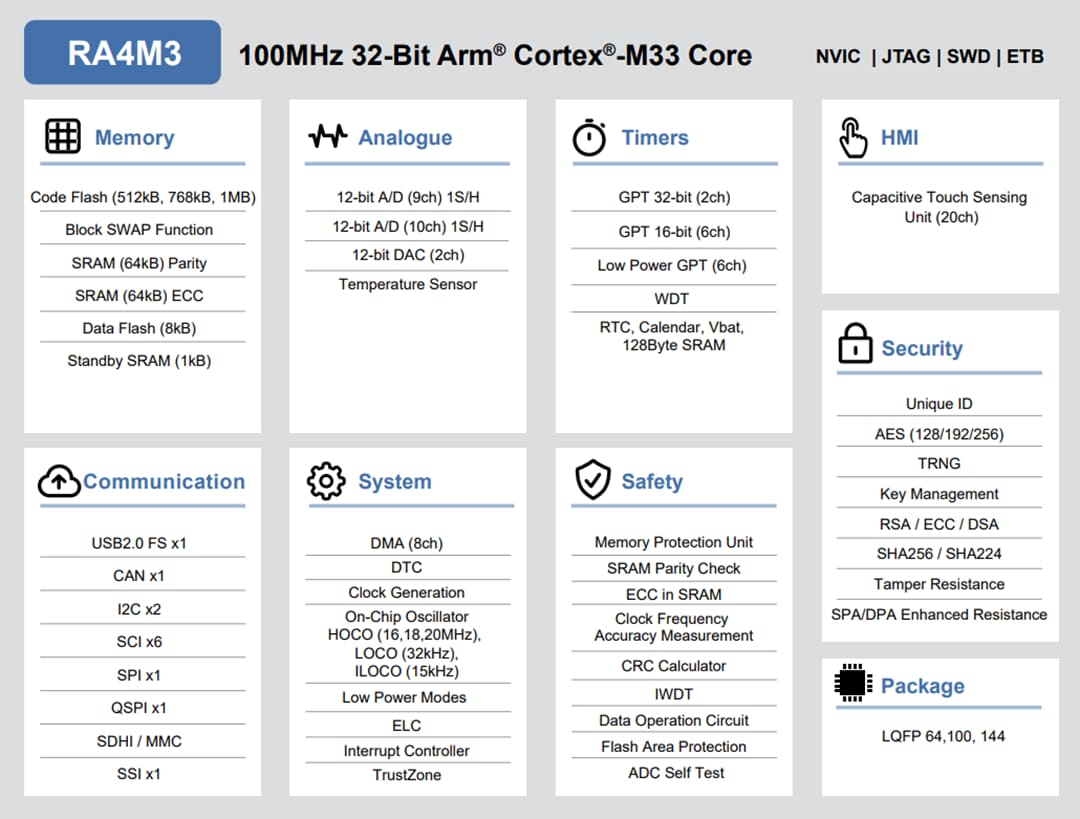
Task: Click the TrustZone entry under System
Action: coord(407,775)
